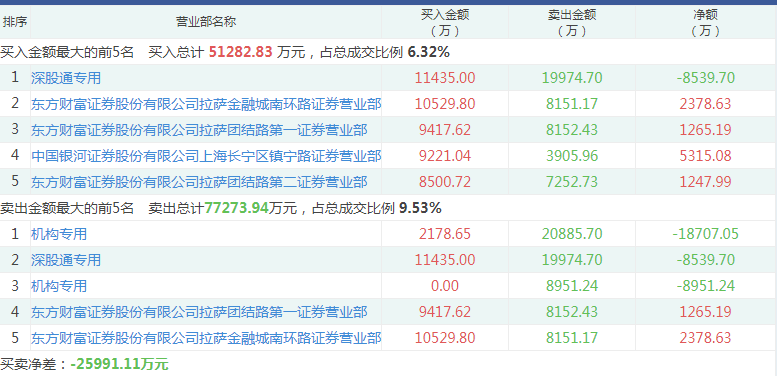The image size is (777, 376).
Task: Open 深股通专用 link in sell rank 2
Action: [x=66, y=260]
